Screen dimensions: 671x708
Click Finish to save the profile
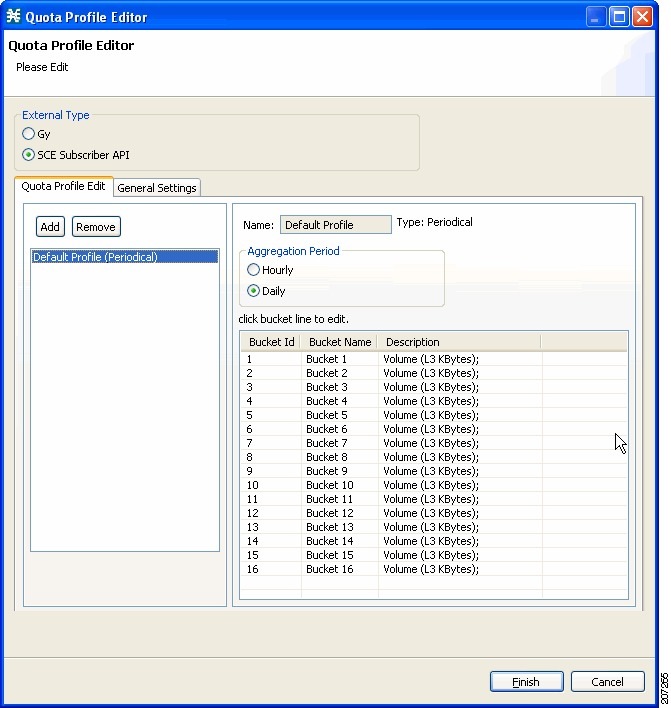click(527, 682)
